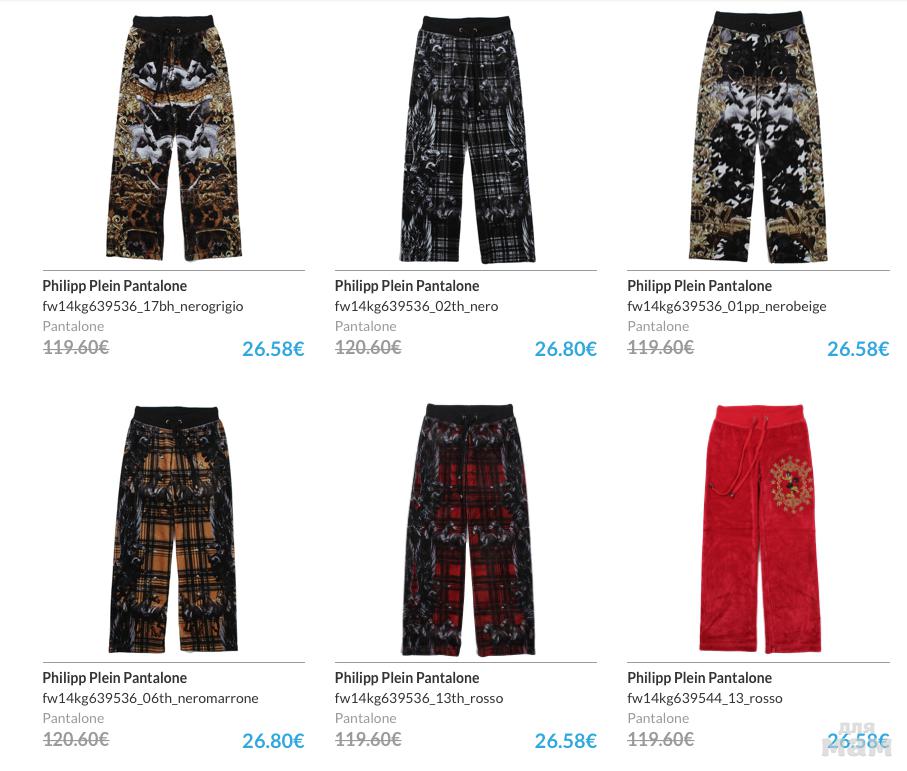Select product code fw14kg639536_17bh_nerogrigio
The width and height of the screenshot is (907, 771).
143,307
